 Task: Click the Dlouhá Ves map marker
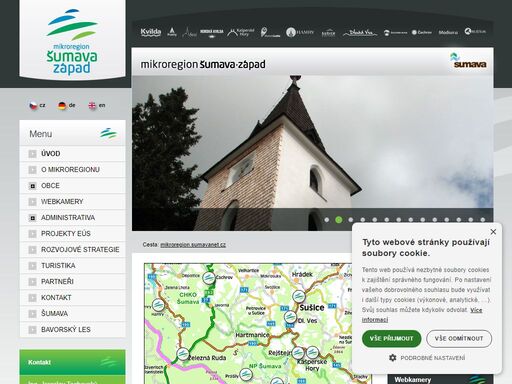coord(290,317)
